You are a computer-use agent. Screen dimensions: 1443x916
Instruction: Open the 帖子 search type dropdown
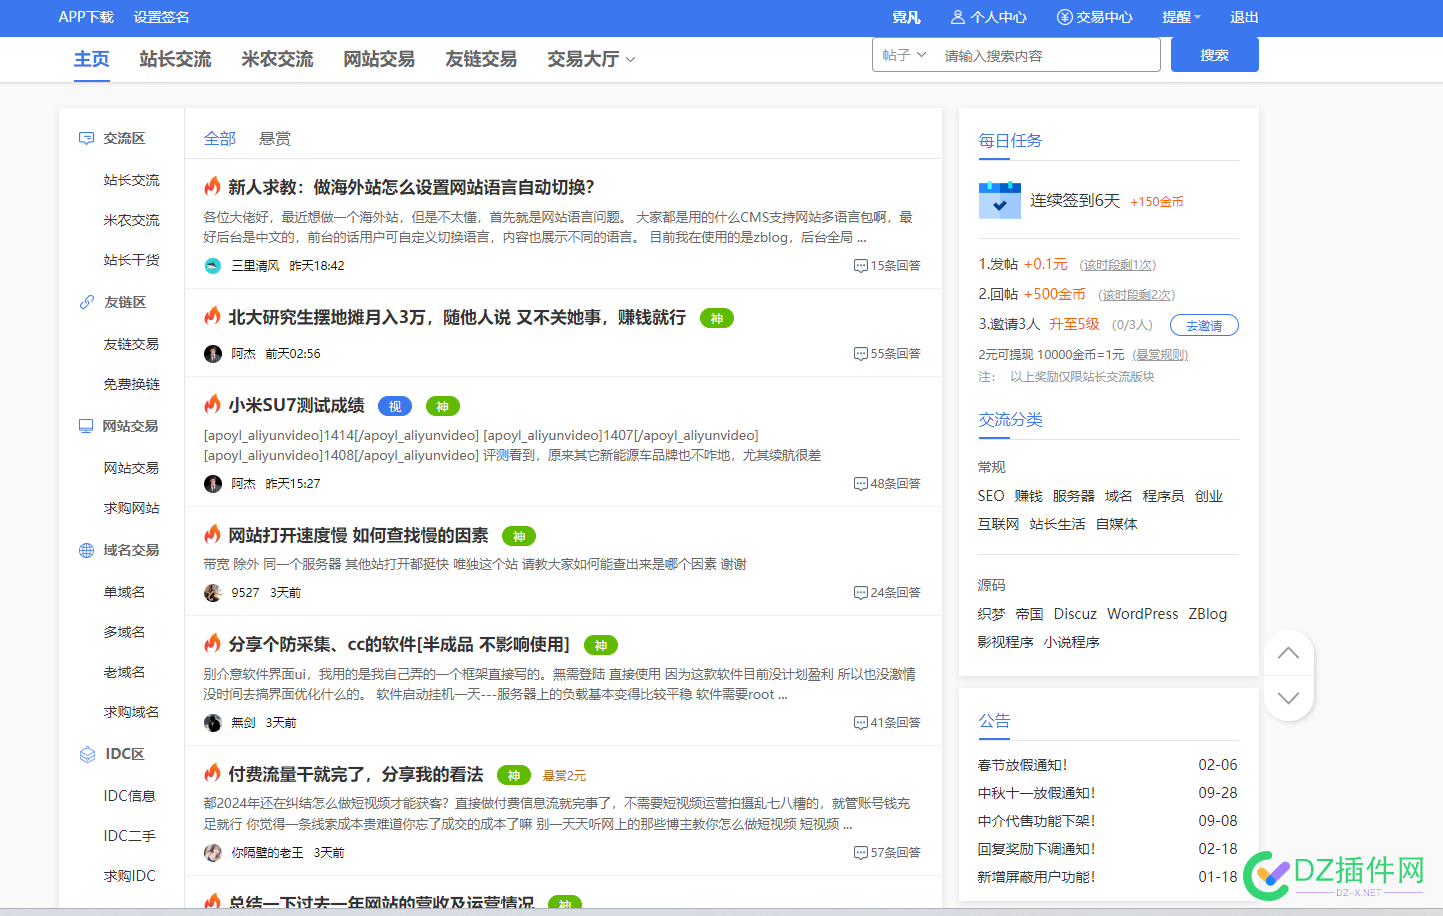coord(904,55)
